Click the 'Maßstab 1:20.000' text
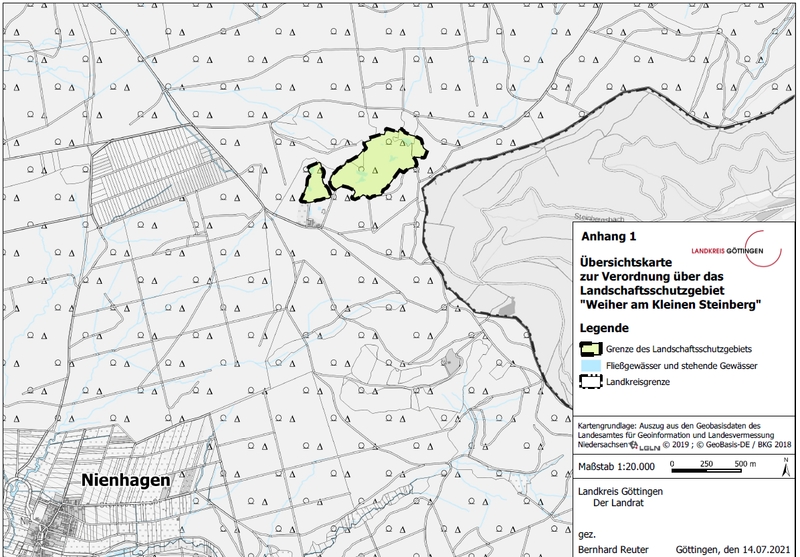 coord(618,464)
